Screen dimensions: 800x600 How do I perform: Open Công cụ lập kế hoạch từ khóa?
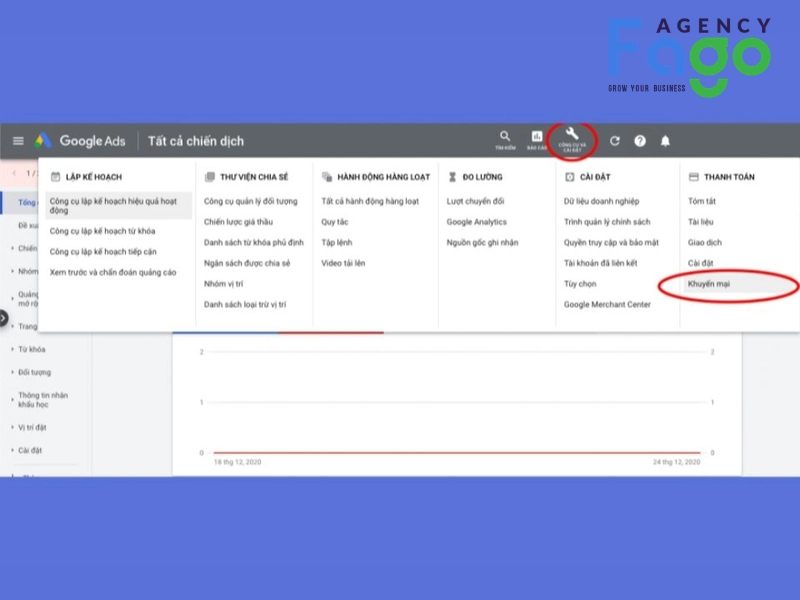[x=103, y=231]
